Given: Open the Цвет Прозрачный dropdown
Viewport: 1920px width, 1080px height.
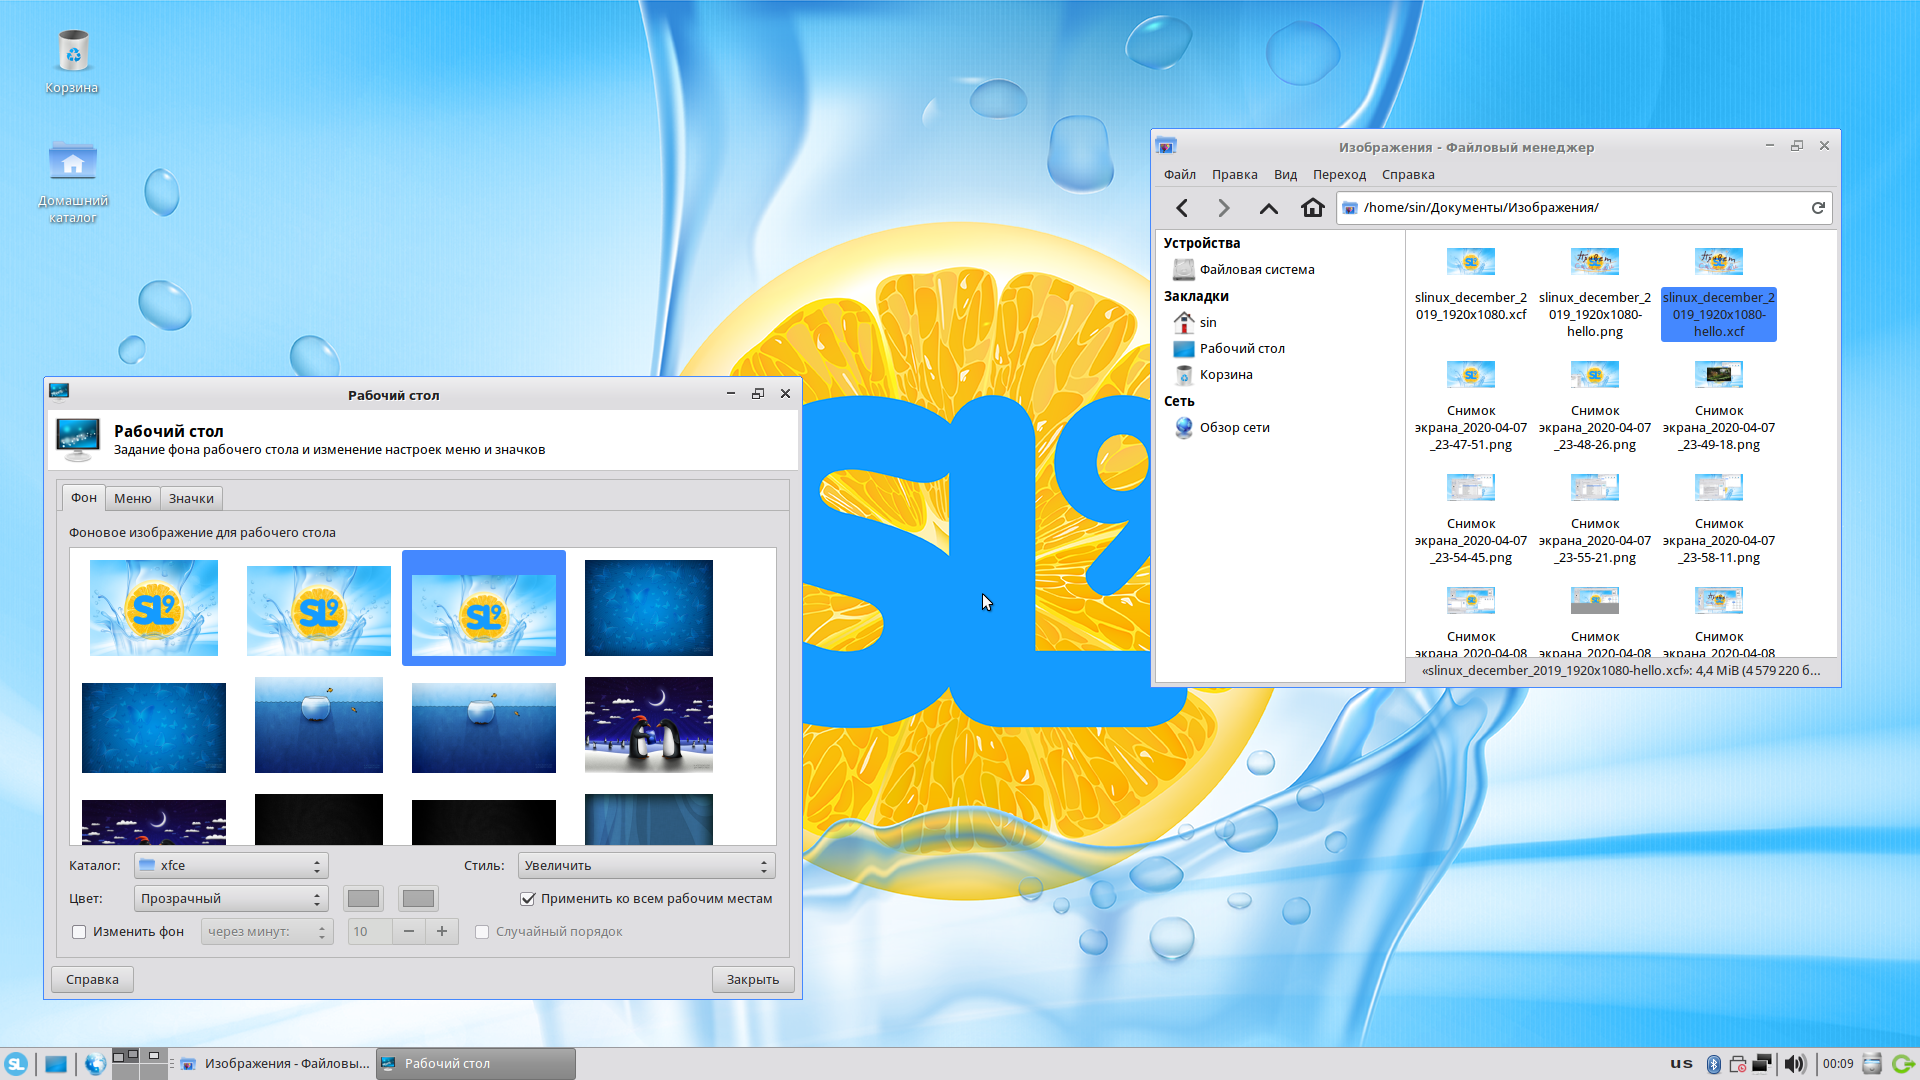Looking at the screenshot, I should 231,899.
